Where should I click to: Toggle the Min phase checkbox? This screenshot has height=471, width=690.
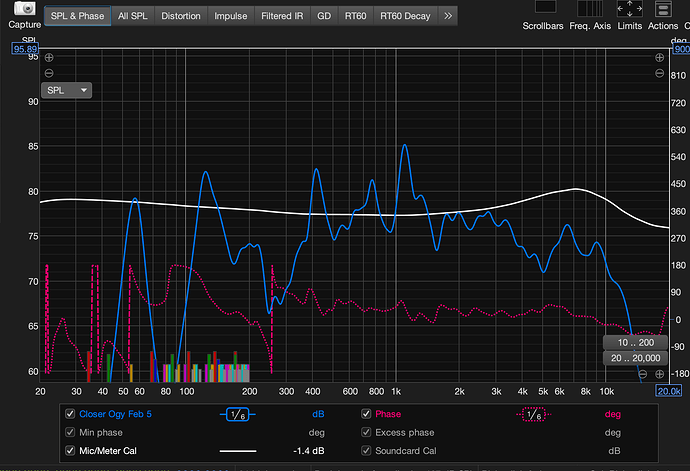click(x=70, y=432)
